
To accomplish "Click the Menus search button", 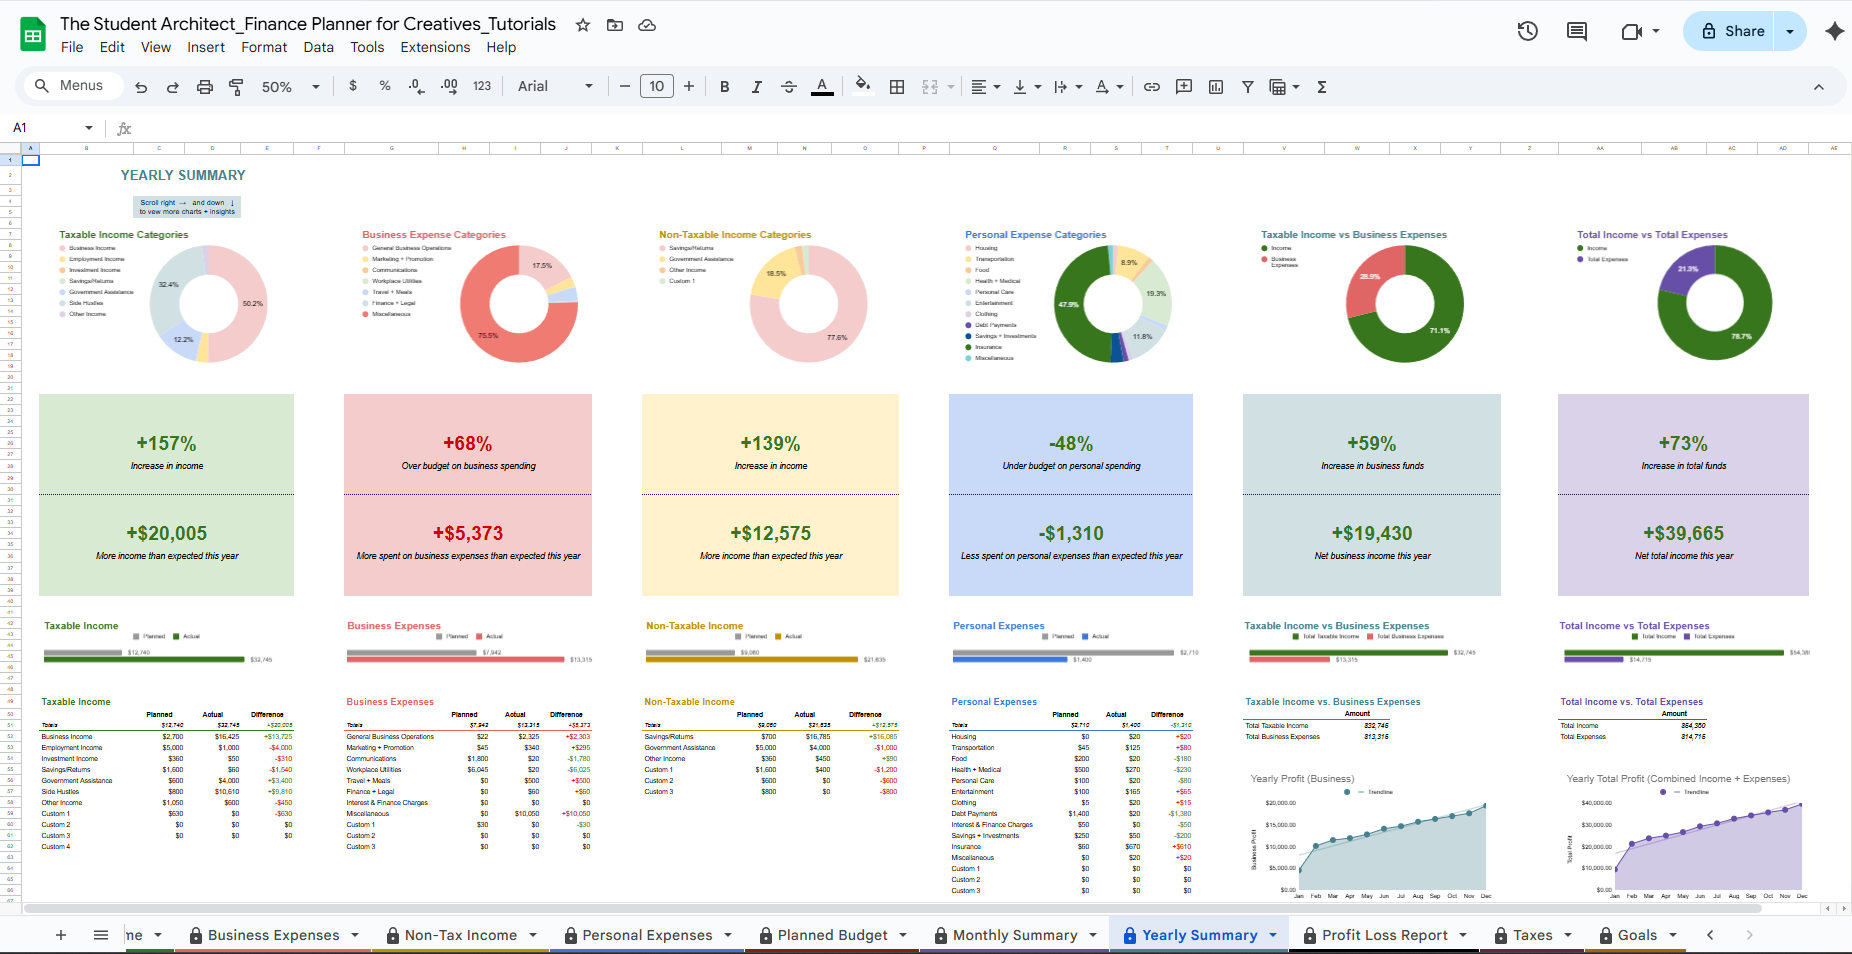I will click(70, 86).
